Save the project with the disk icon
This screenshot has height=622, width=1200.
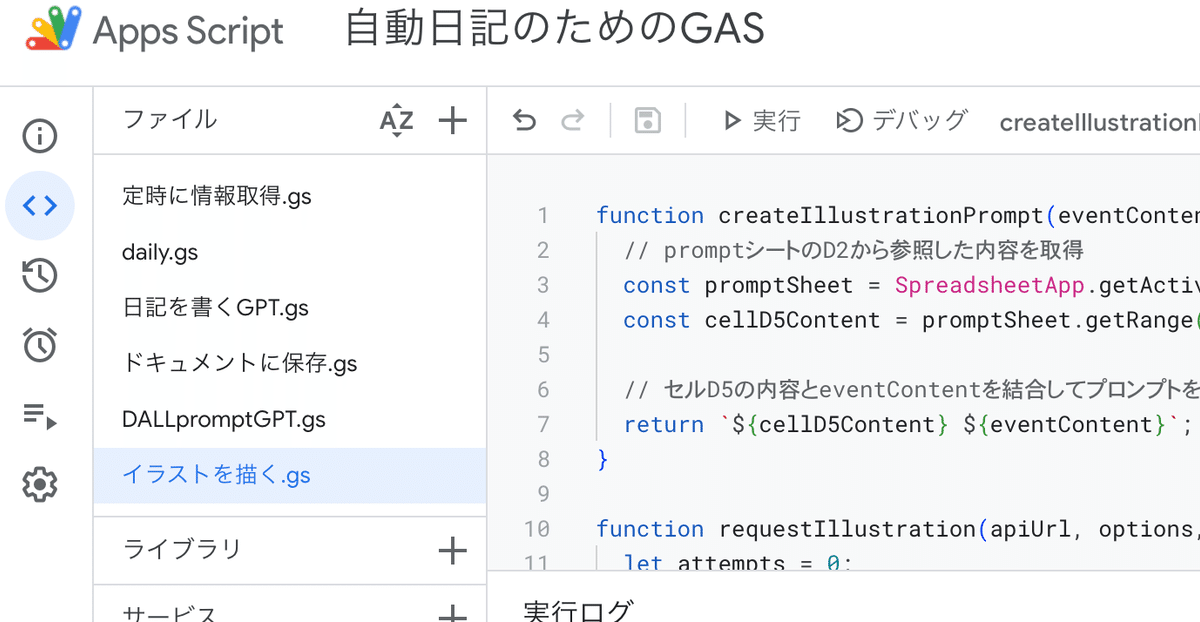coord(648,121)
